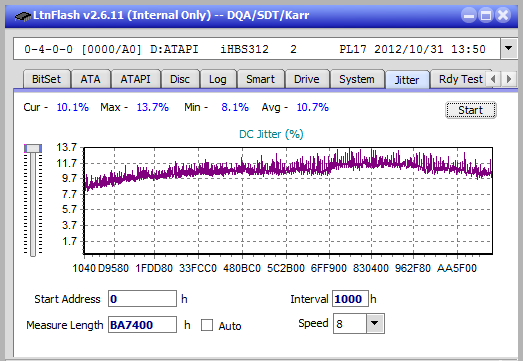523x361 pixels.
Task: Click the Start Address label
Action: (67, 299)
